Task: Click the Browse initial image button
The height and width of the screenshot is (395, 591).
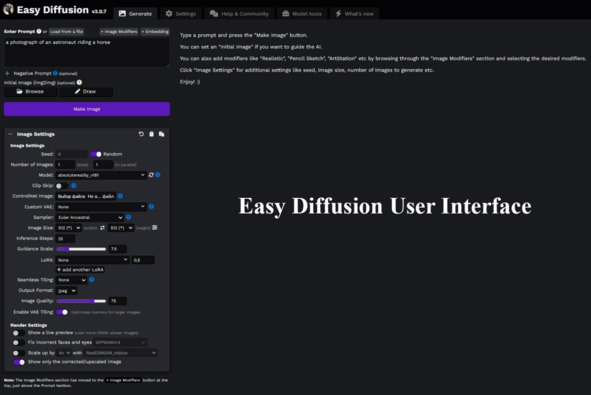Action: tap(31, 92)
